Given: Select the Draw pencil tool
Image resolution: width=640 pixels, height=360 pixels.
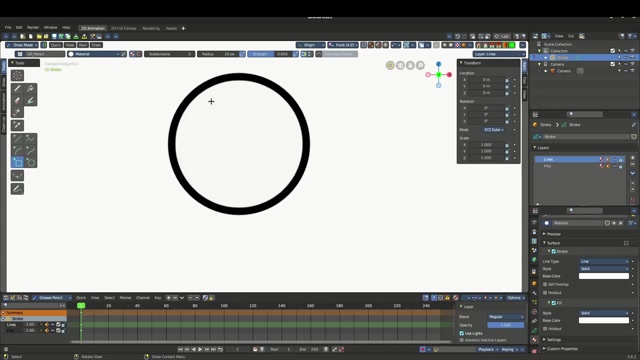Looking at the screenshot, I should point(18,89).
